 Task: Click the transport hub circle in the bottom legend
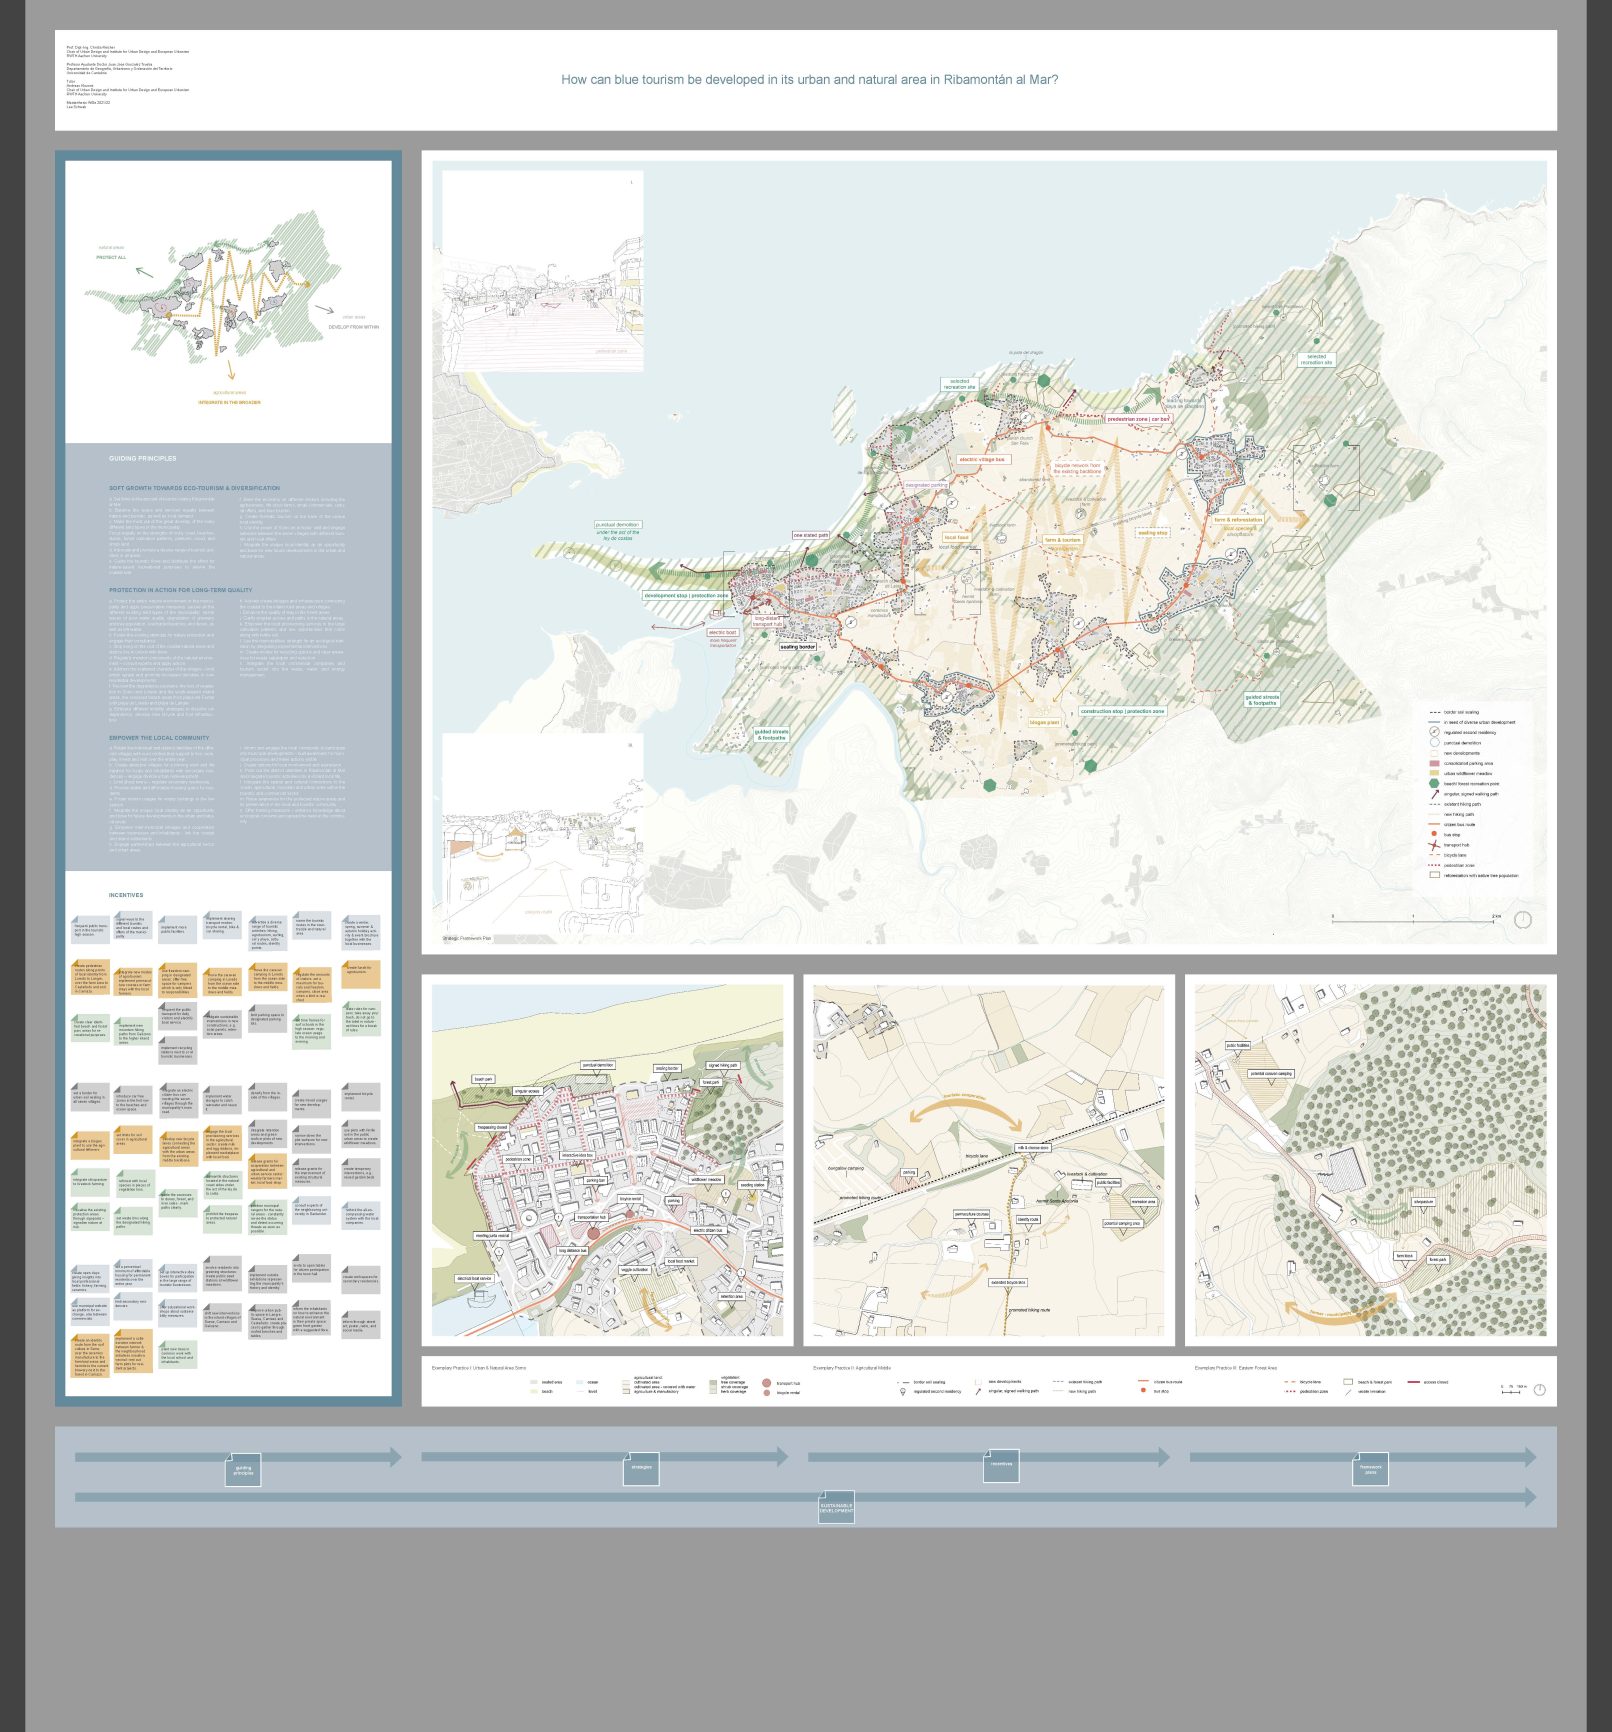click(767, 1383)
